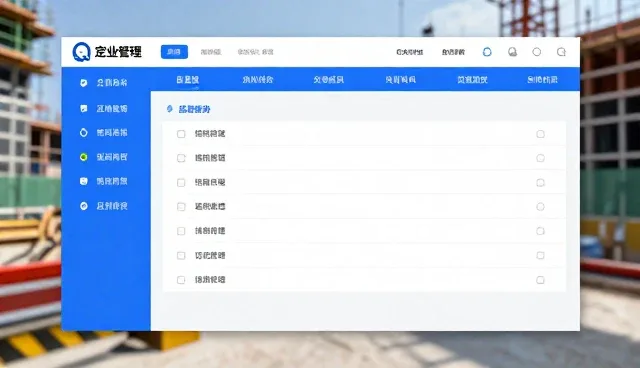Switch to the sixth tab in blue bar
The height and width of the screenshot is (368, 640).
[542, 80]
